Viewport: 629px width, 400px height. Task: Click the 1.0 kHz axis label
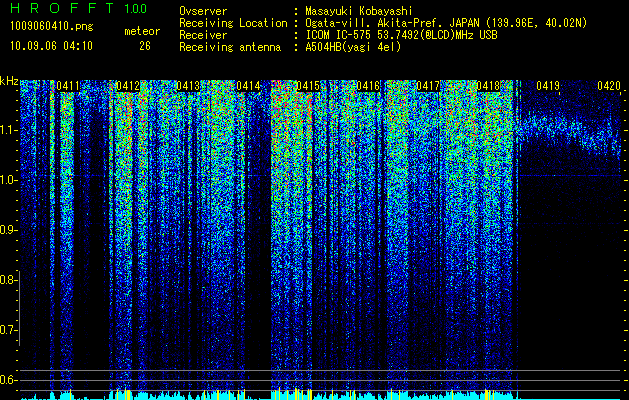click(x=8, y=180)
